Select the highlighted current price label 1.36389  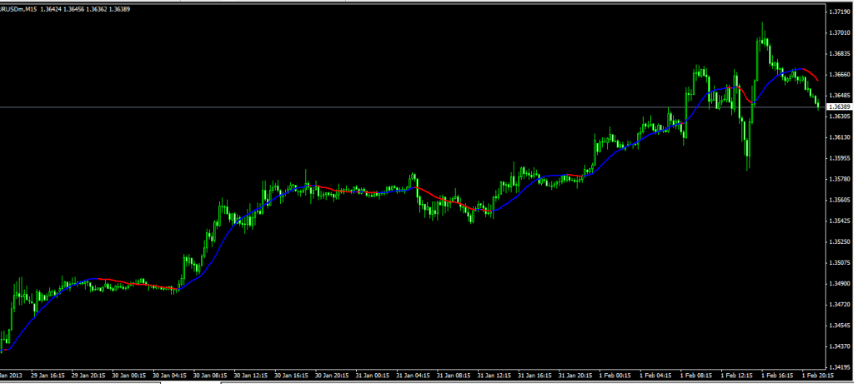click(x=839, y=107)
